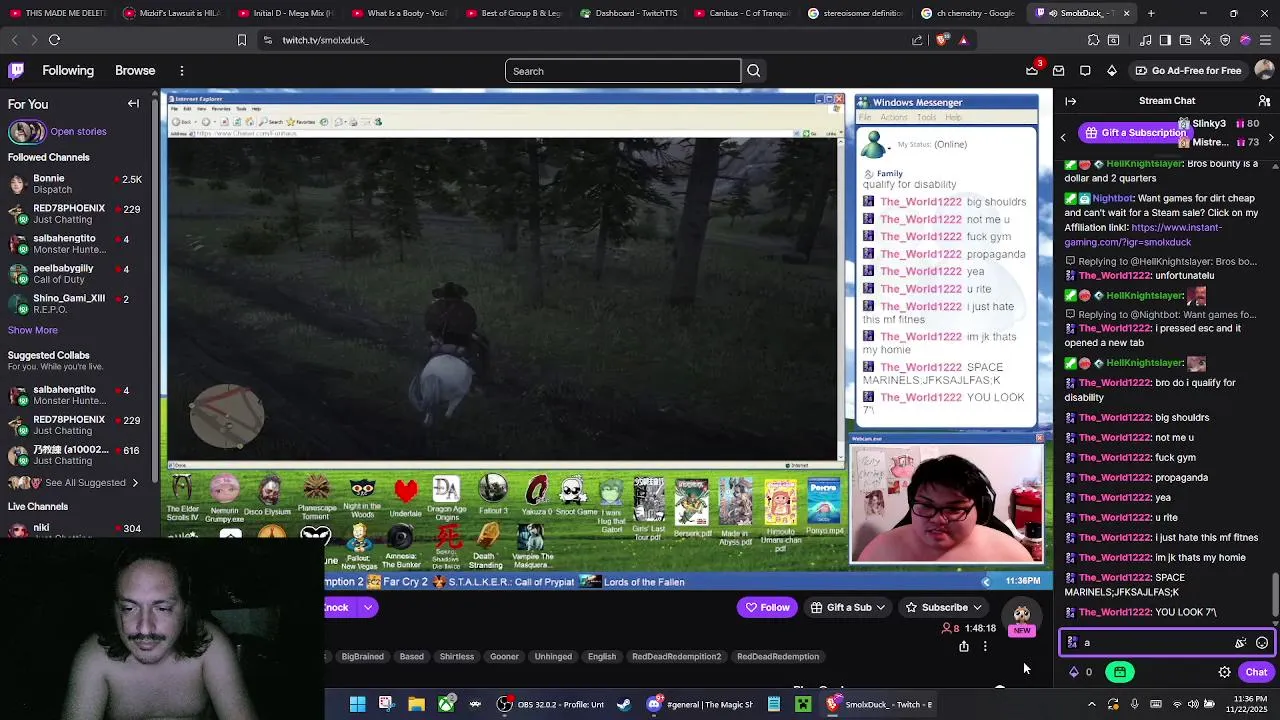The width and height of the screenshot is (1280, 720).
Task: Click the browser address bar URL
Action: (325, 40)
